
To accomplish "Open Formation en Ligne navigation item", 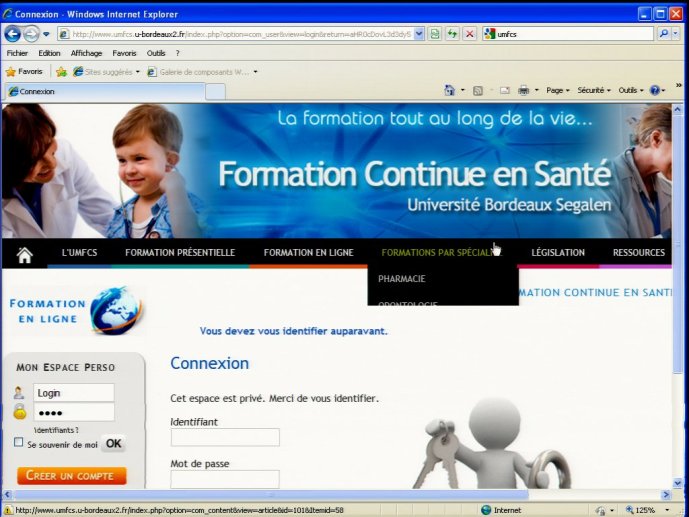I will [x=308, y=253].
